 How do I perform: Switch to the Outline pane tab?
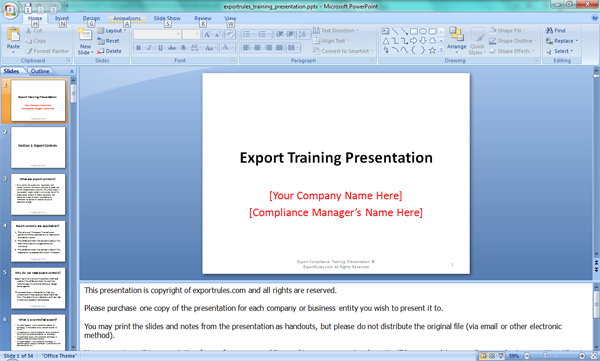(40, 71)
